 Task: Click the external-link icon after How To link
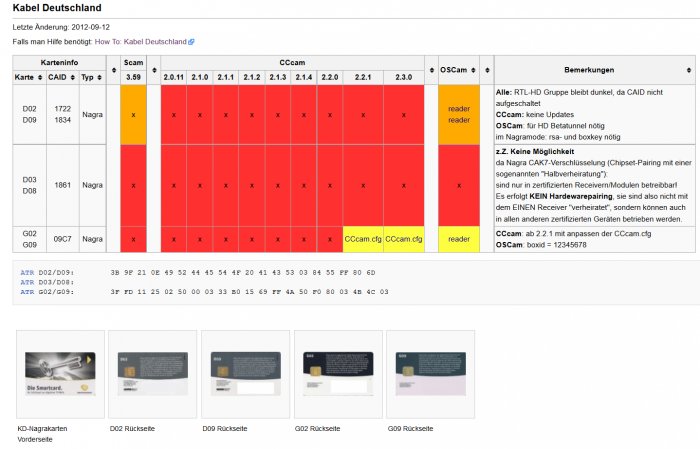[192, 42]
